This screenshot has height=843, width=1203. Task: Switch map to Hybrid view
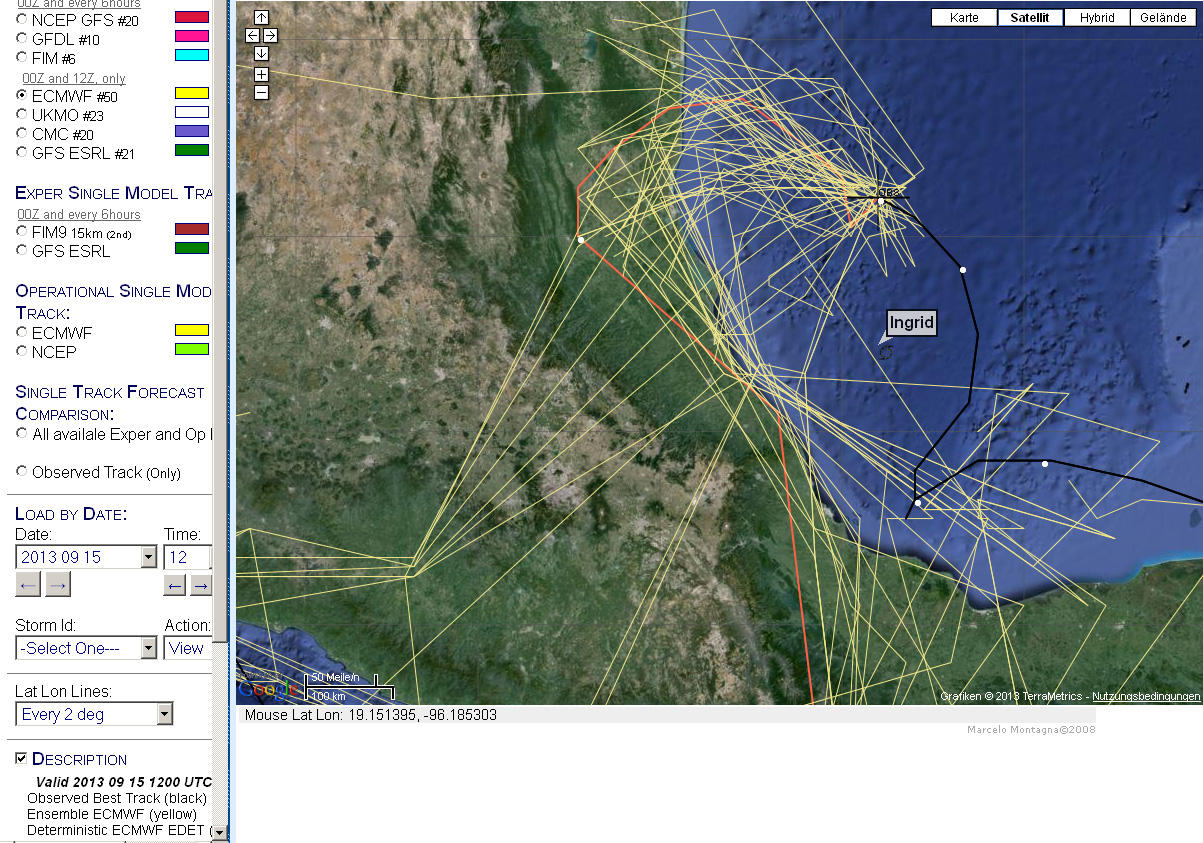point(1097,18)
